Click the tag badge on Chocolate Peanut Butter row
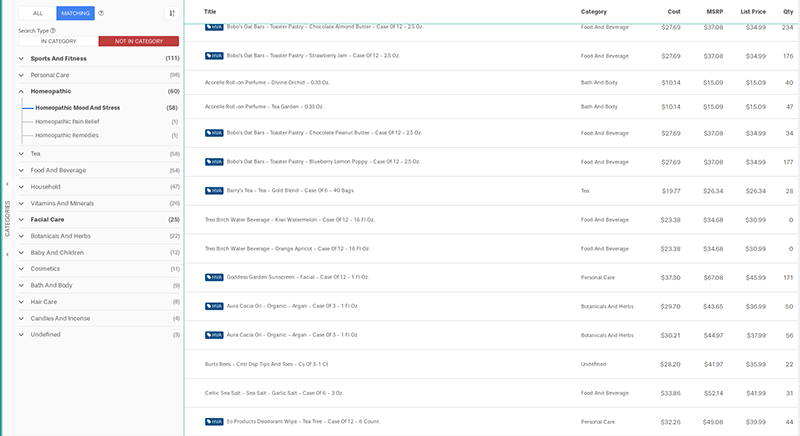This screenshot has width=800, height=436. [214, 133]
